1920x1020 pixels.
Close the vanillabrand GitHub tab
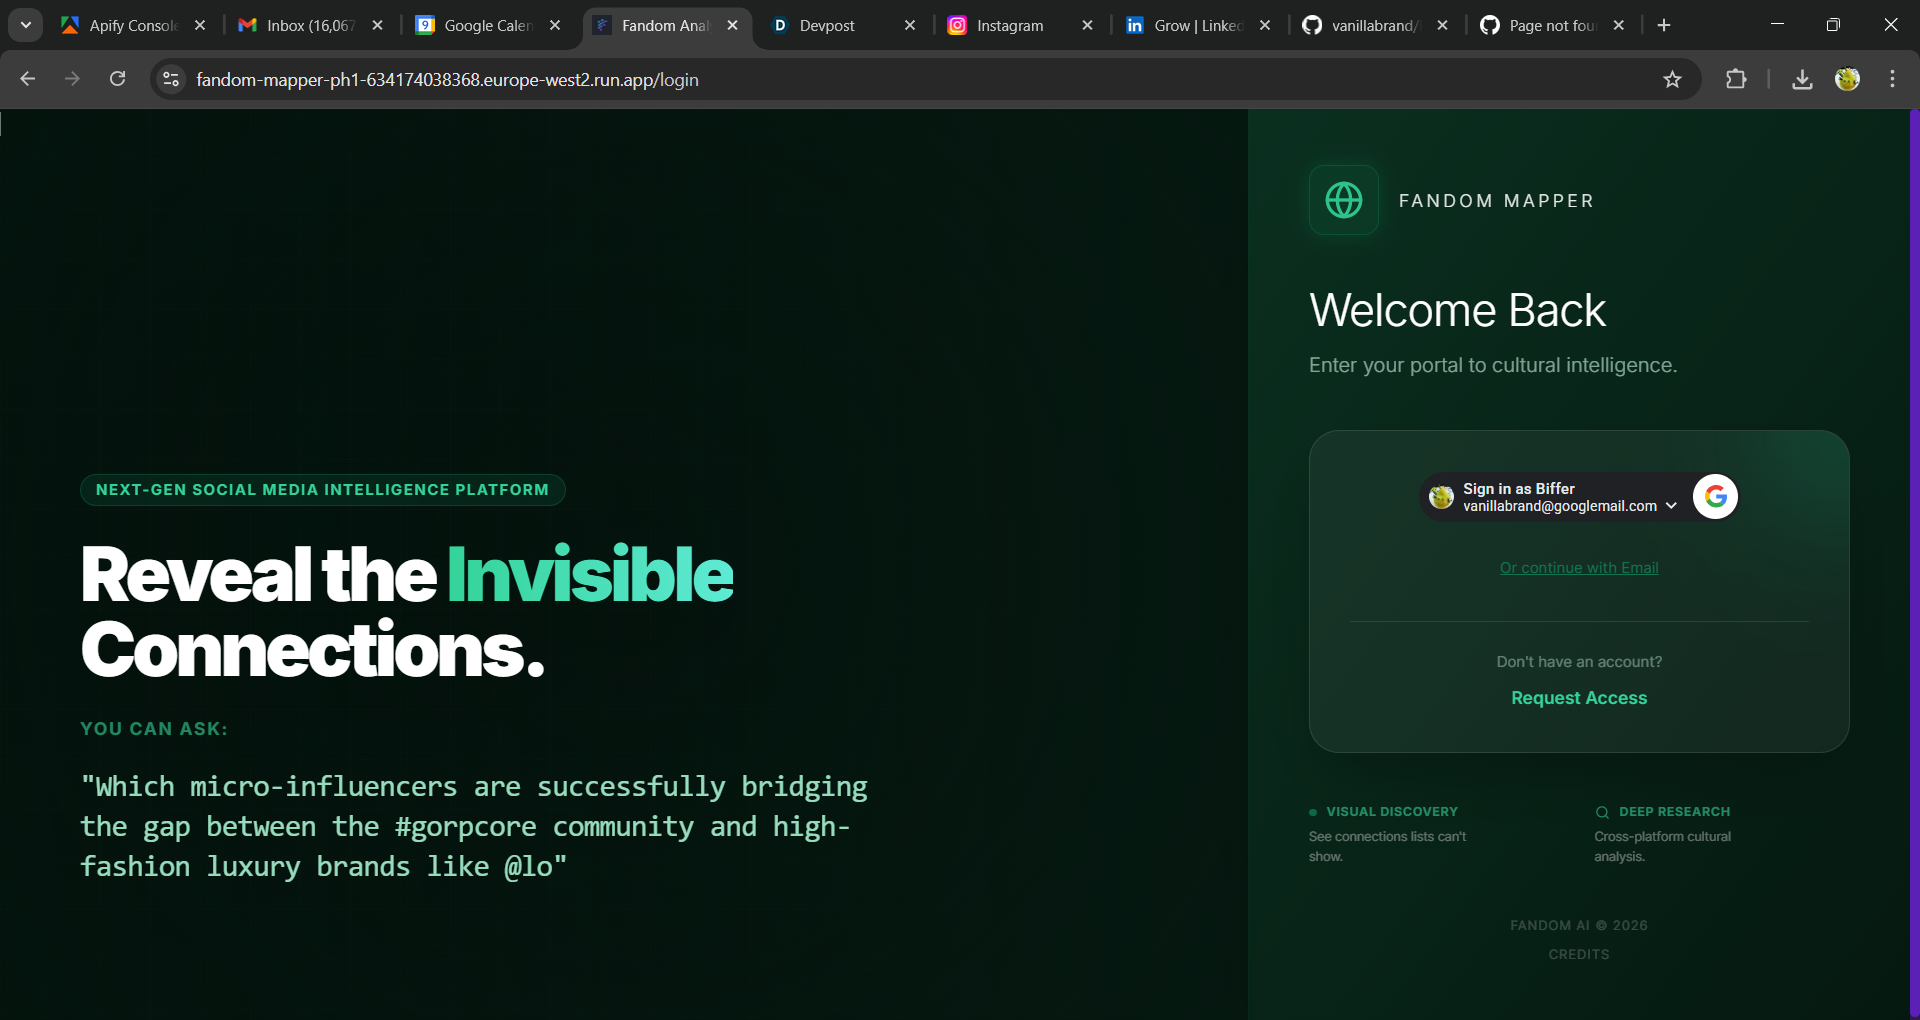pos(1442,25)
